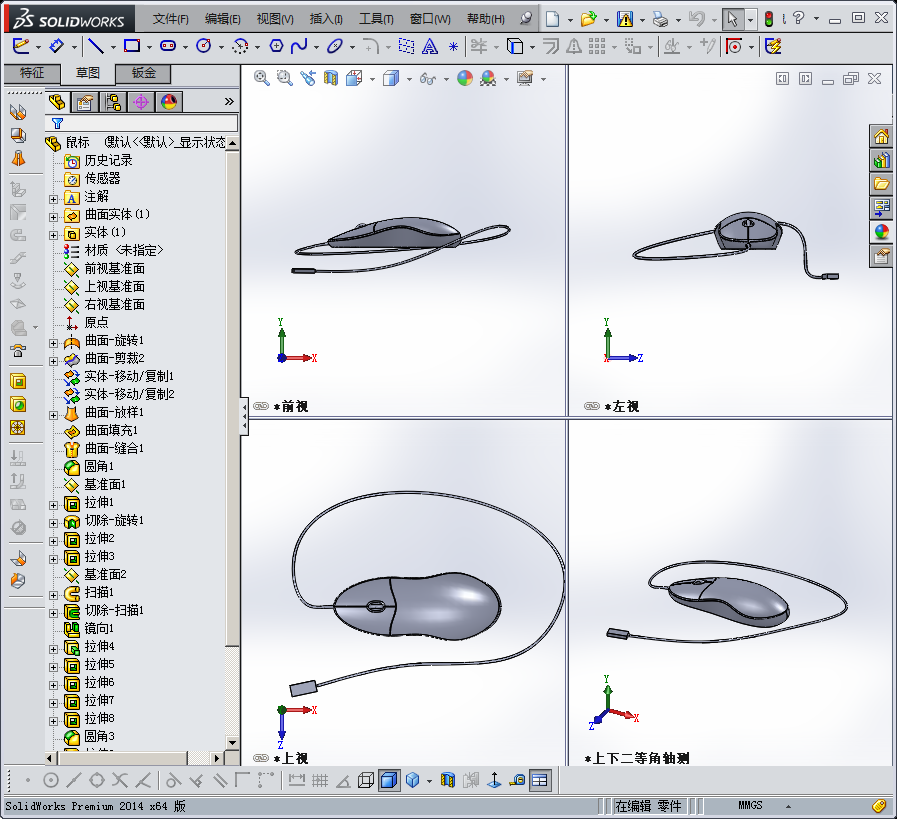Click the Zoom to Area icon

point(284,78)
